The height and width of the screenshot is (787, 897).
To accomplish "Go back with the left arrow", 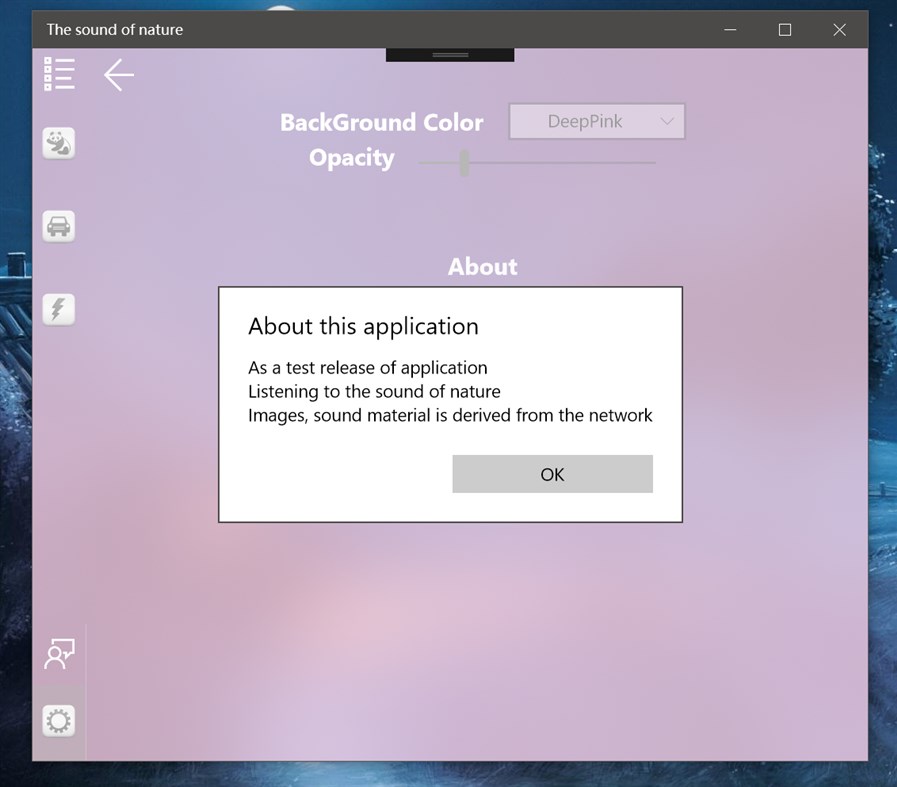I will pyautogui.click(x=118, y=74).
